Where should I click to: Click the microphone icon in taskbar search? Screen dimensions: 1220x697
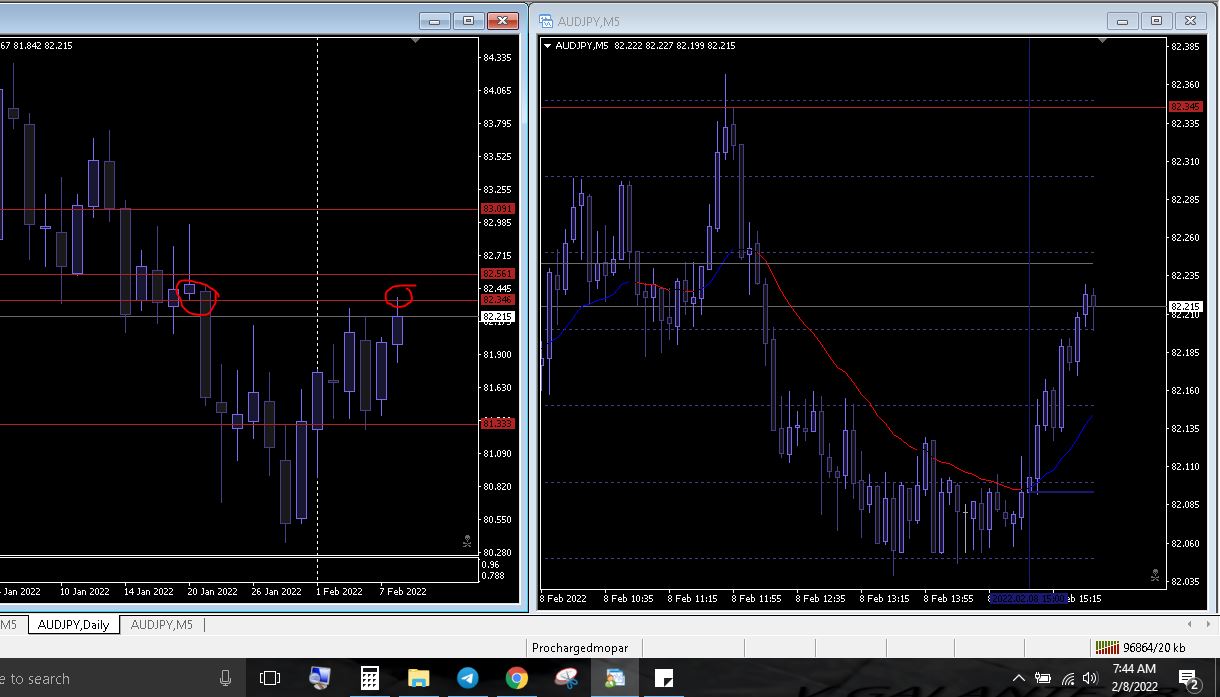(x=226, y=678)
